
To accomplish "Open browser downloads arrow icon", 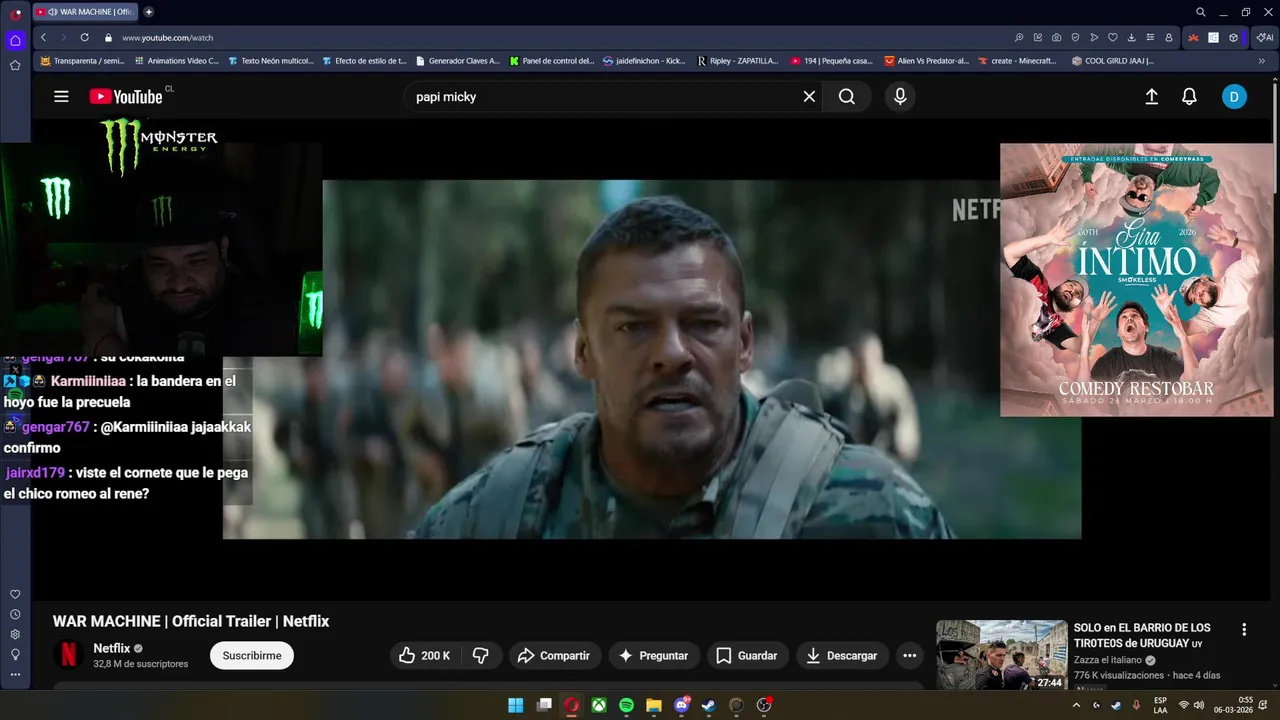I will click(1131, 37).
